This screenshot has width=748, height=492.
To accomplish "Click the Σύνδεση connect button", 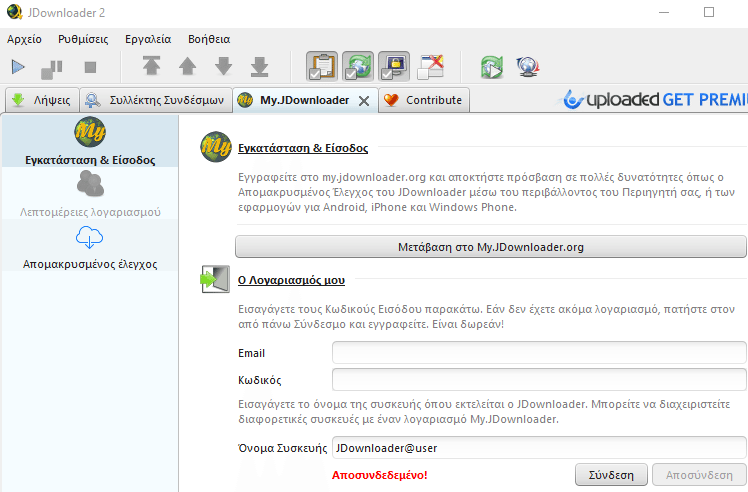I will tap(611, 475).
